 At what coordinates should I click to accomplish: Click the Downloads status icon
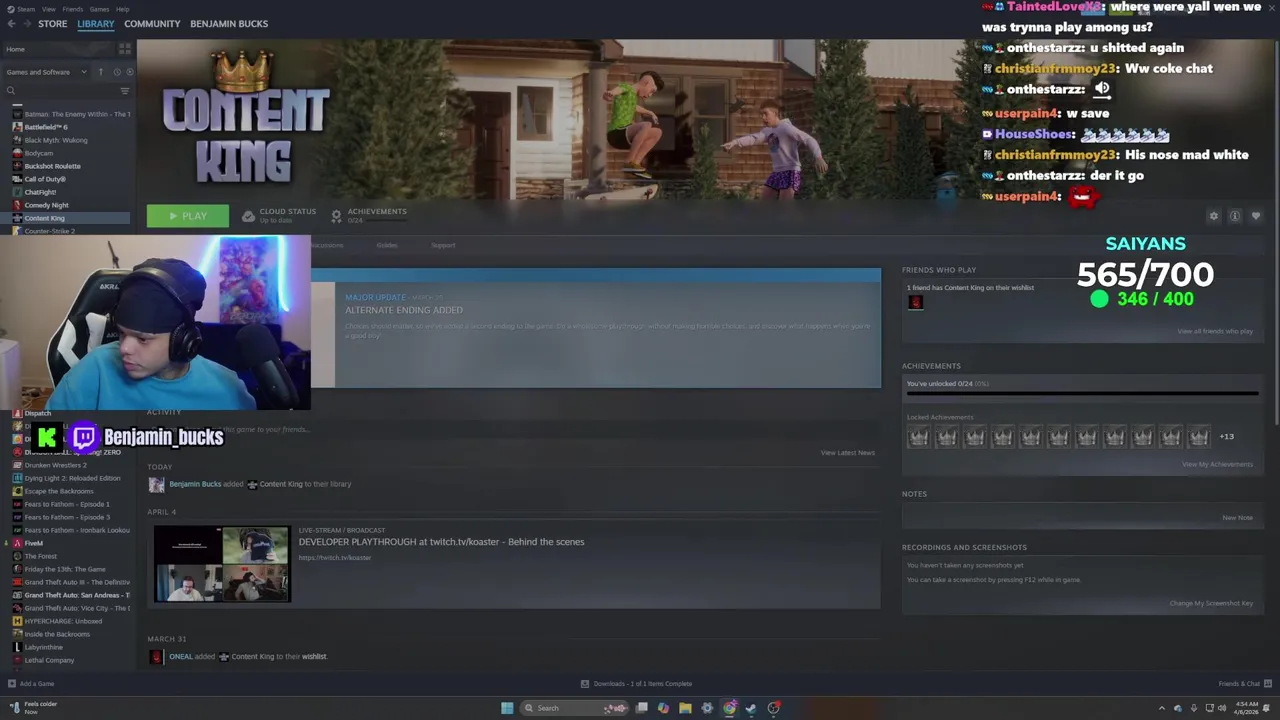pos(585,684)
